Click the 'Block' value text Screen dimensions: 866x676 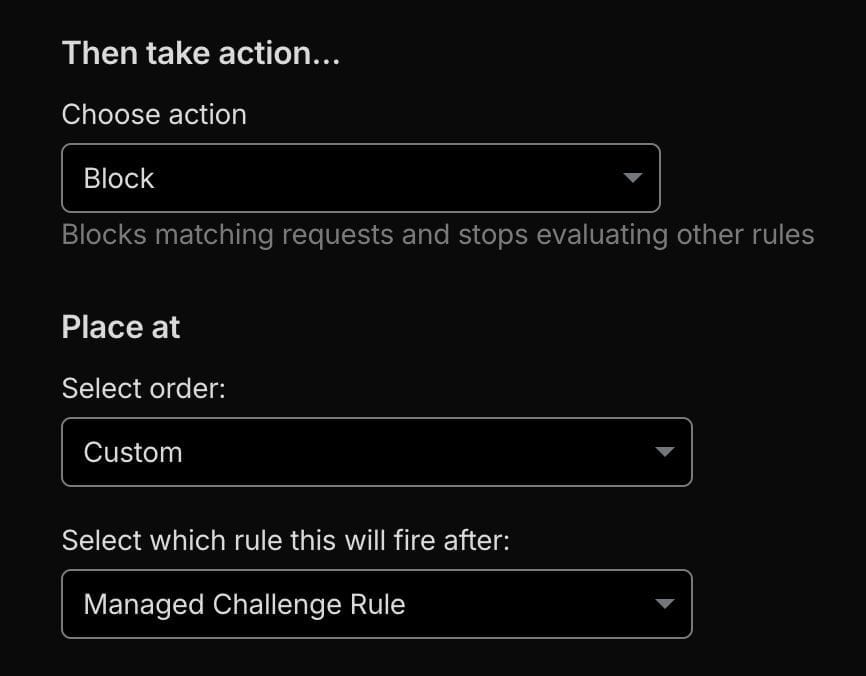[119, 178]
